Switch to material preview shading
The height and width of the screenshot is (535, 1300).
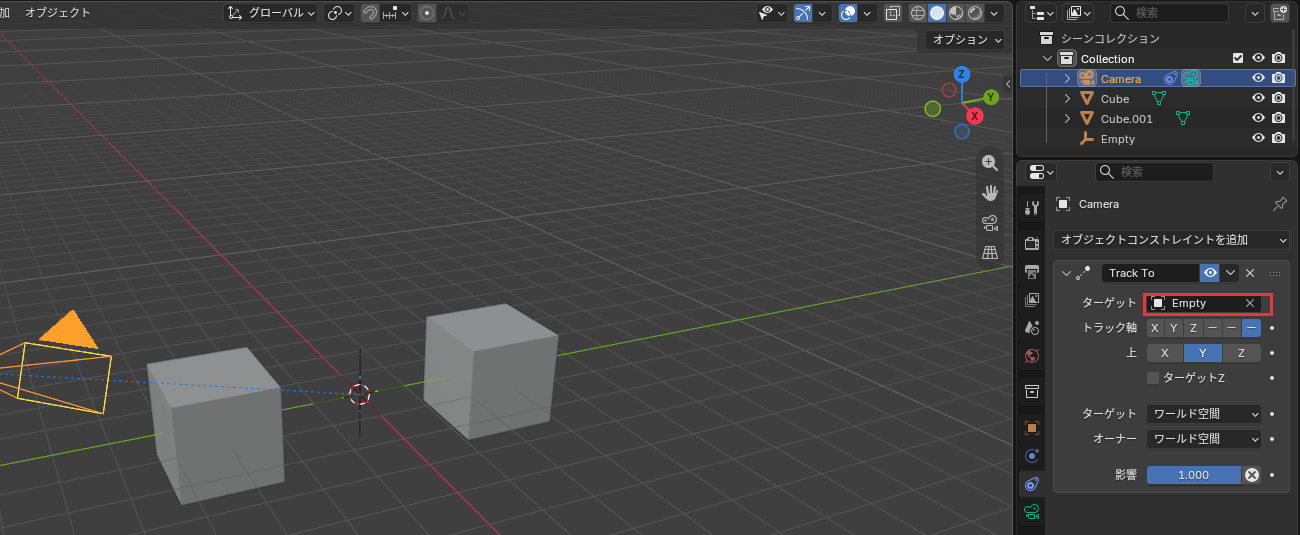(956, 13)
